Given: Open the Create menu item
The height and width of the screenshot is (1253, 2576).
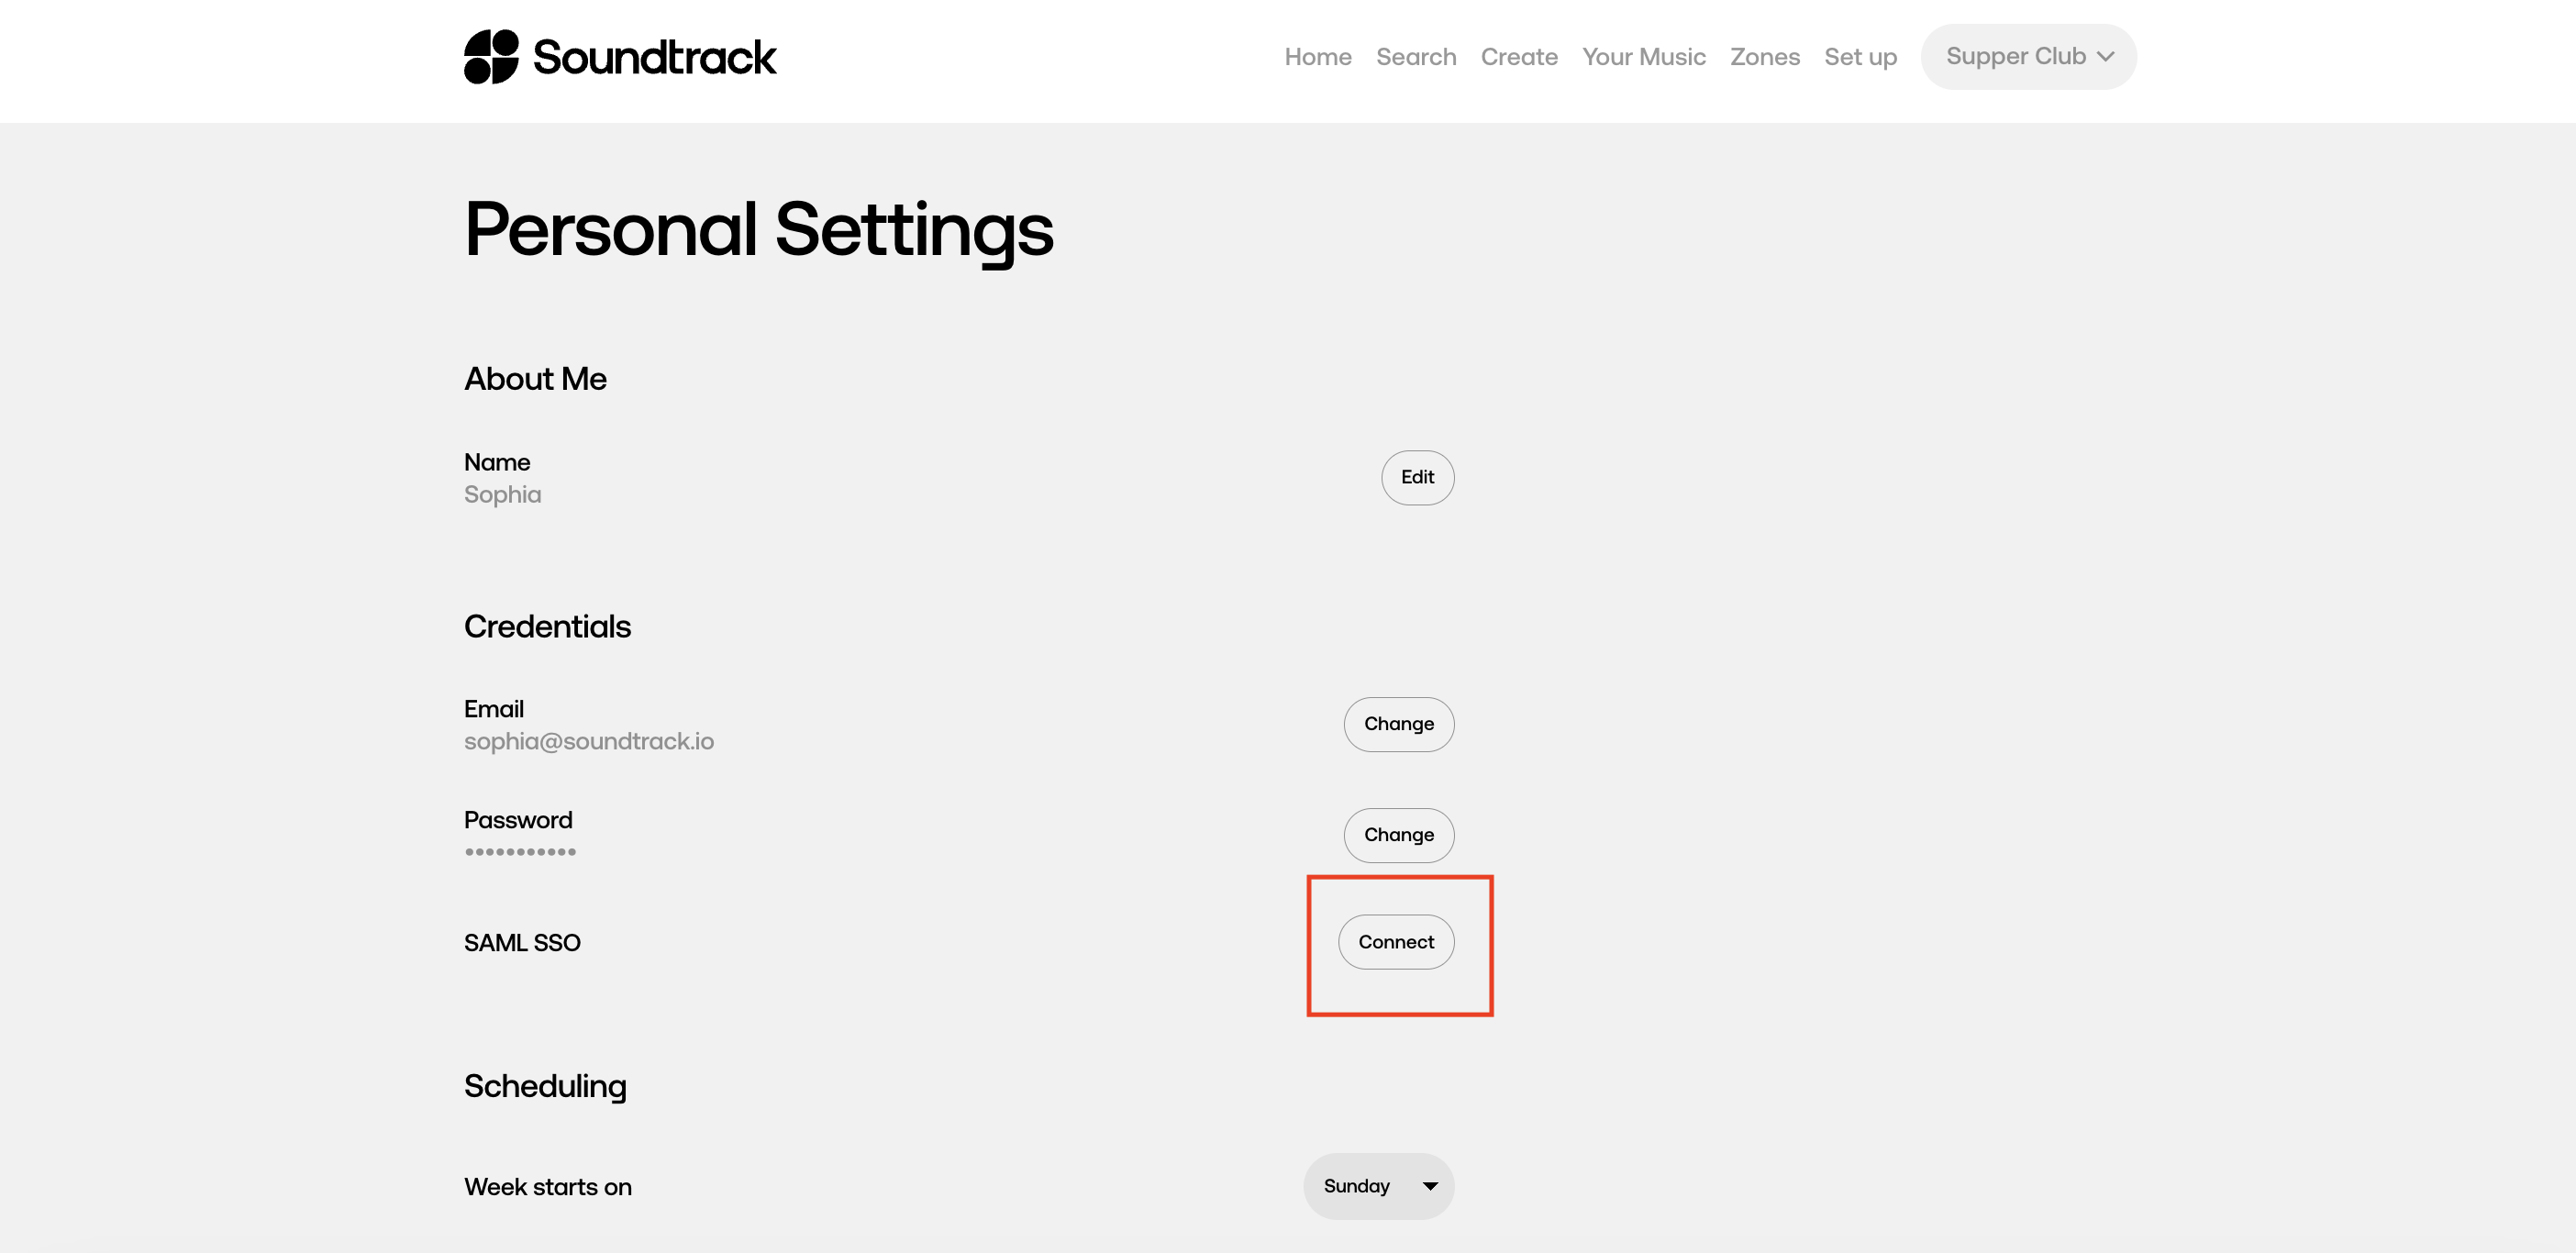Looking at the screenshot, I should (1518, 57).
